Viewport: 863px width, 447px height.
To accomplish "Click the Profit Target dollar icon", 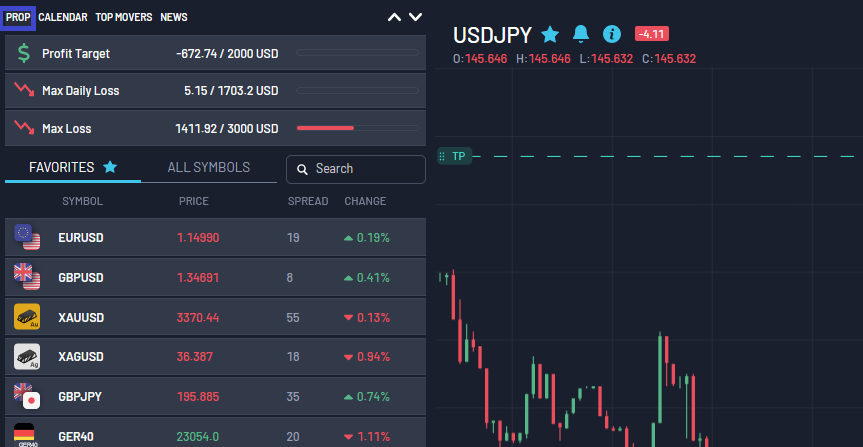I will [x=23, y=53].
